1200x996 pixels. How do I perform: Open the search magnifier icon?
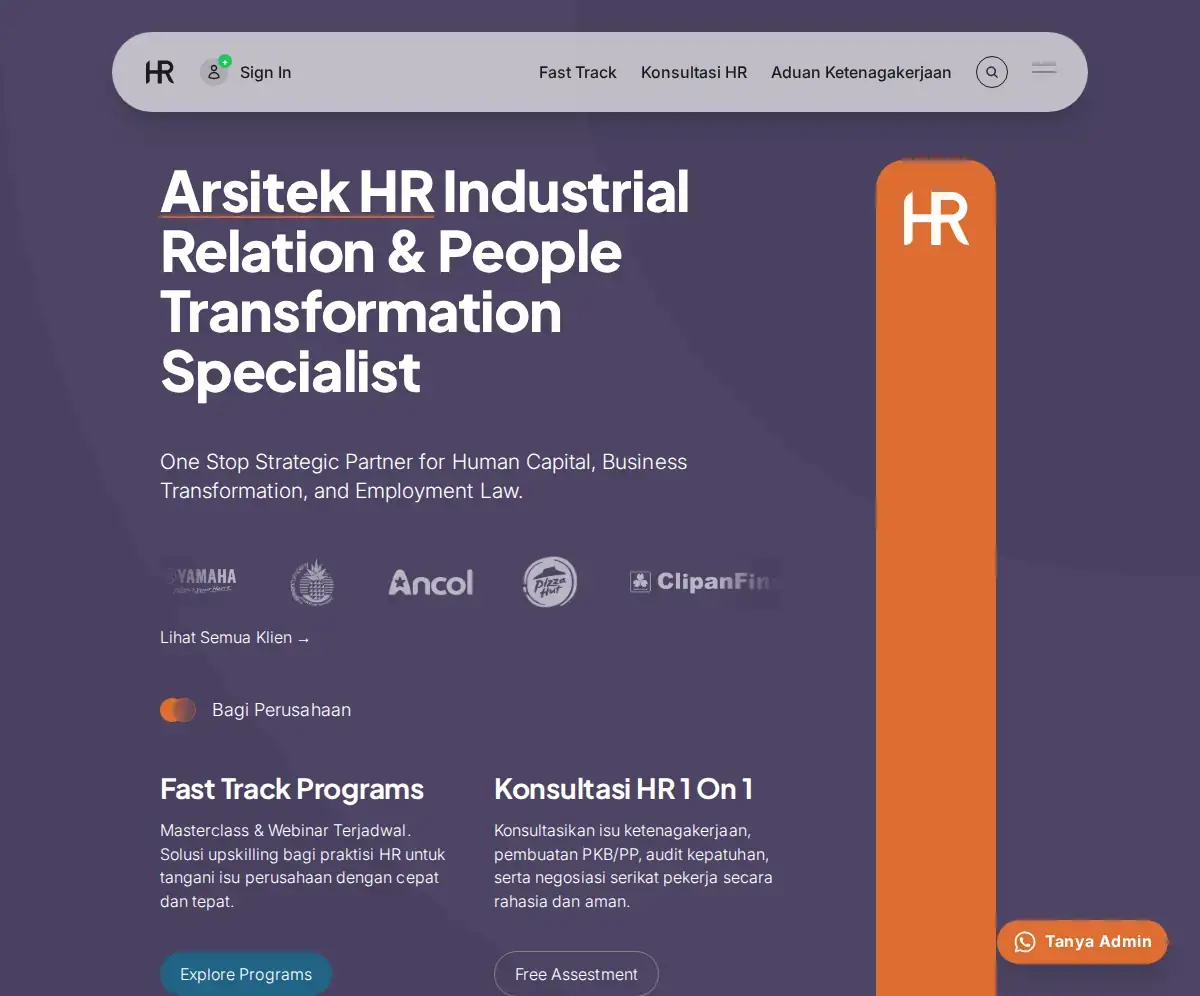pos(991,72)
